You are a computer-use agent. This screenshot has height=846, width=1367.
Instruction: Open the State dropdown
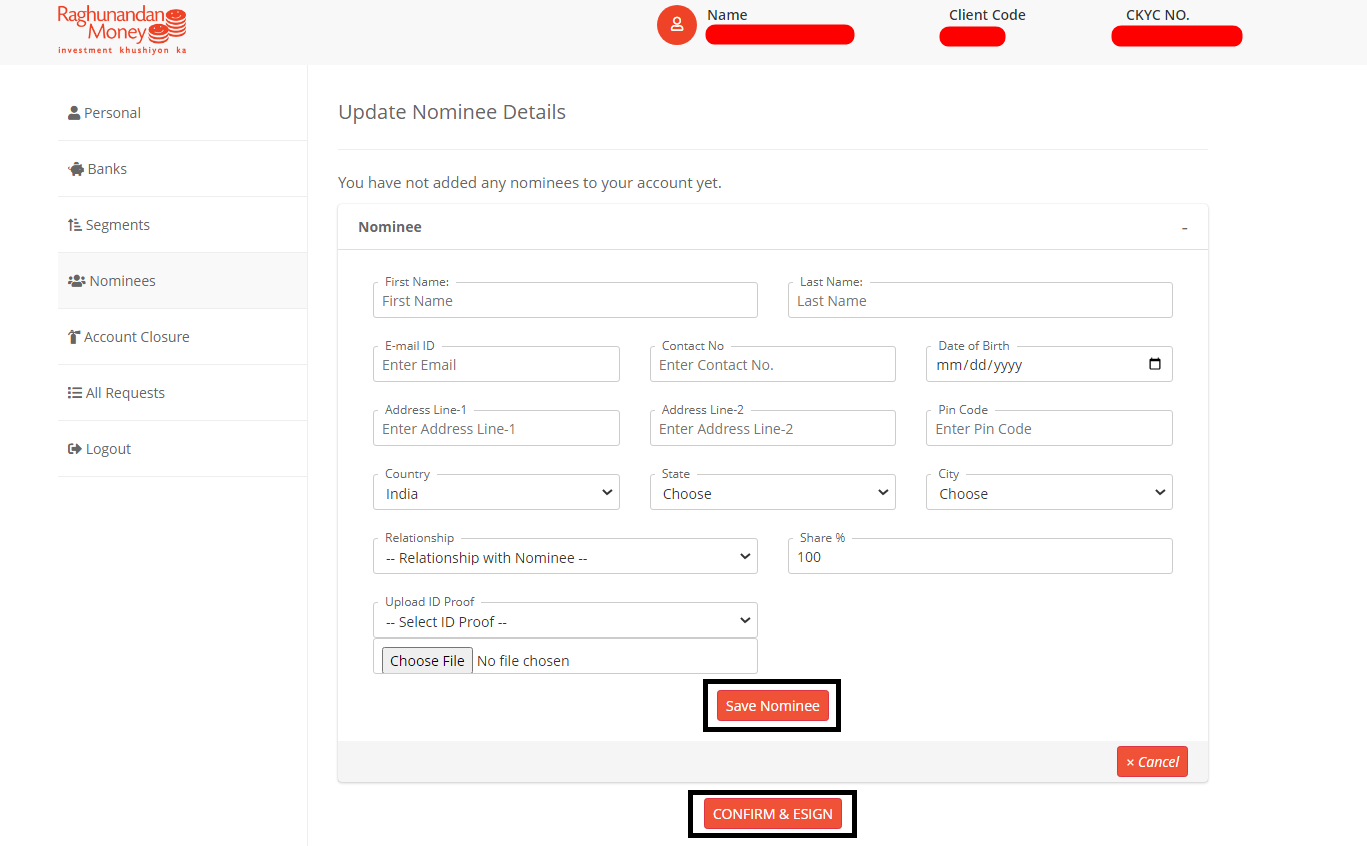click(x=773, y=492)
